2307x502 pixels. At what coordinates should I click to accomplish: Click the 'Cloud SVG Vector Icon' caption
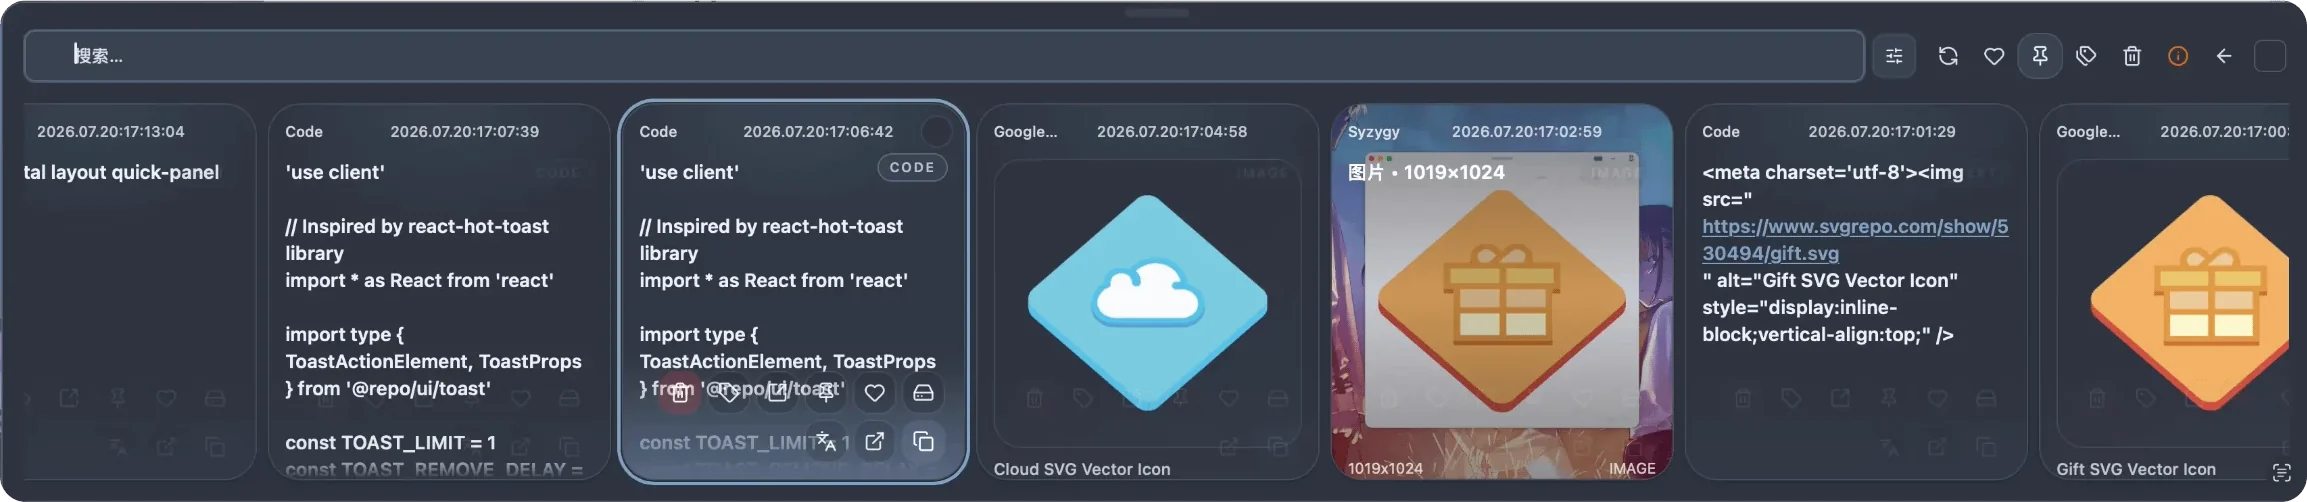pos(1082,469)
